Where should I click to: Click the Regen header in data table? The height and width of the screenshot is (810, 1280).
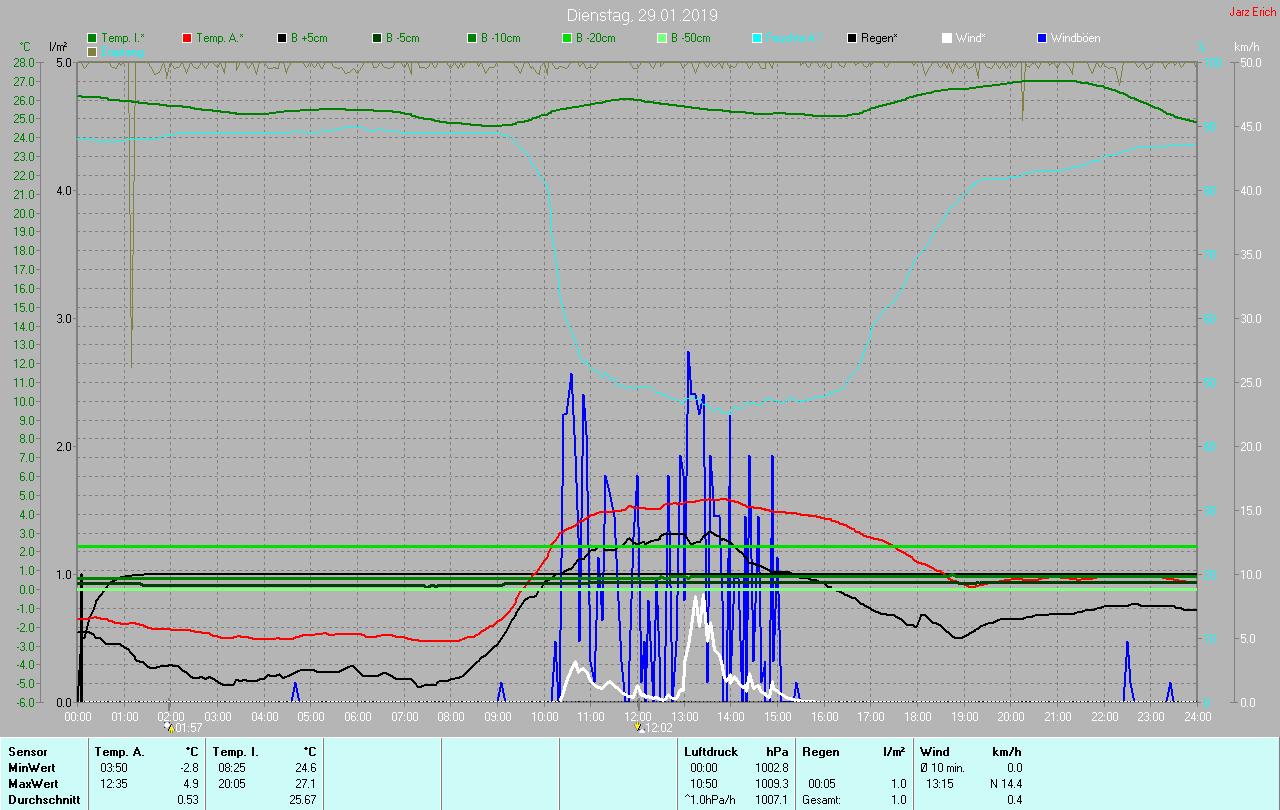pos(820,751)
